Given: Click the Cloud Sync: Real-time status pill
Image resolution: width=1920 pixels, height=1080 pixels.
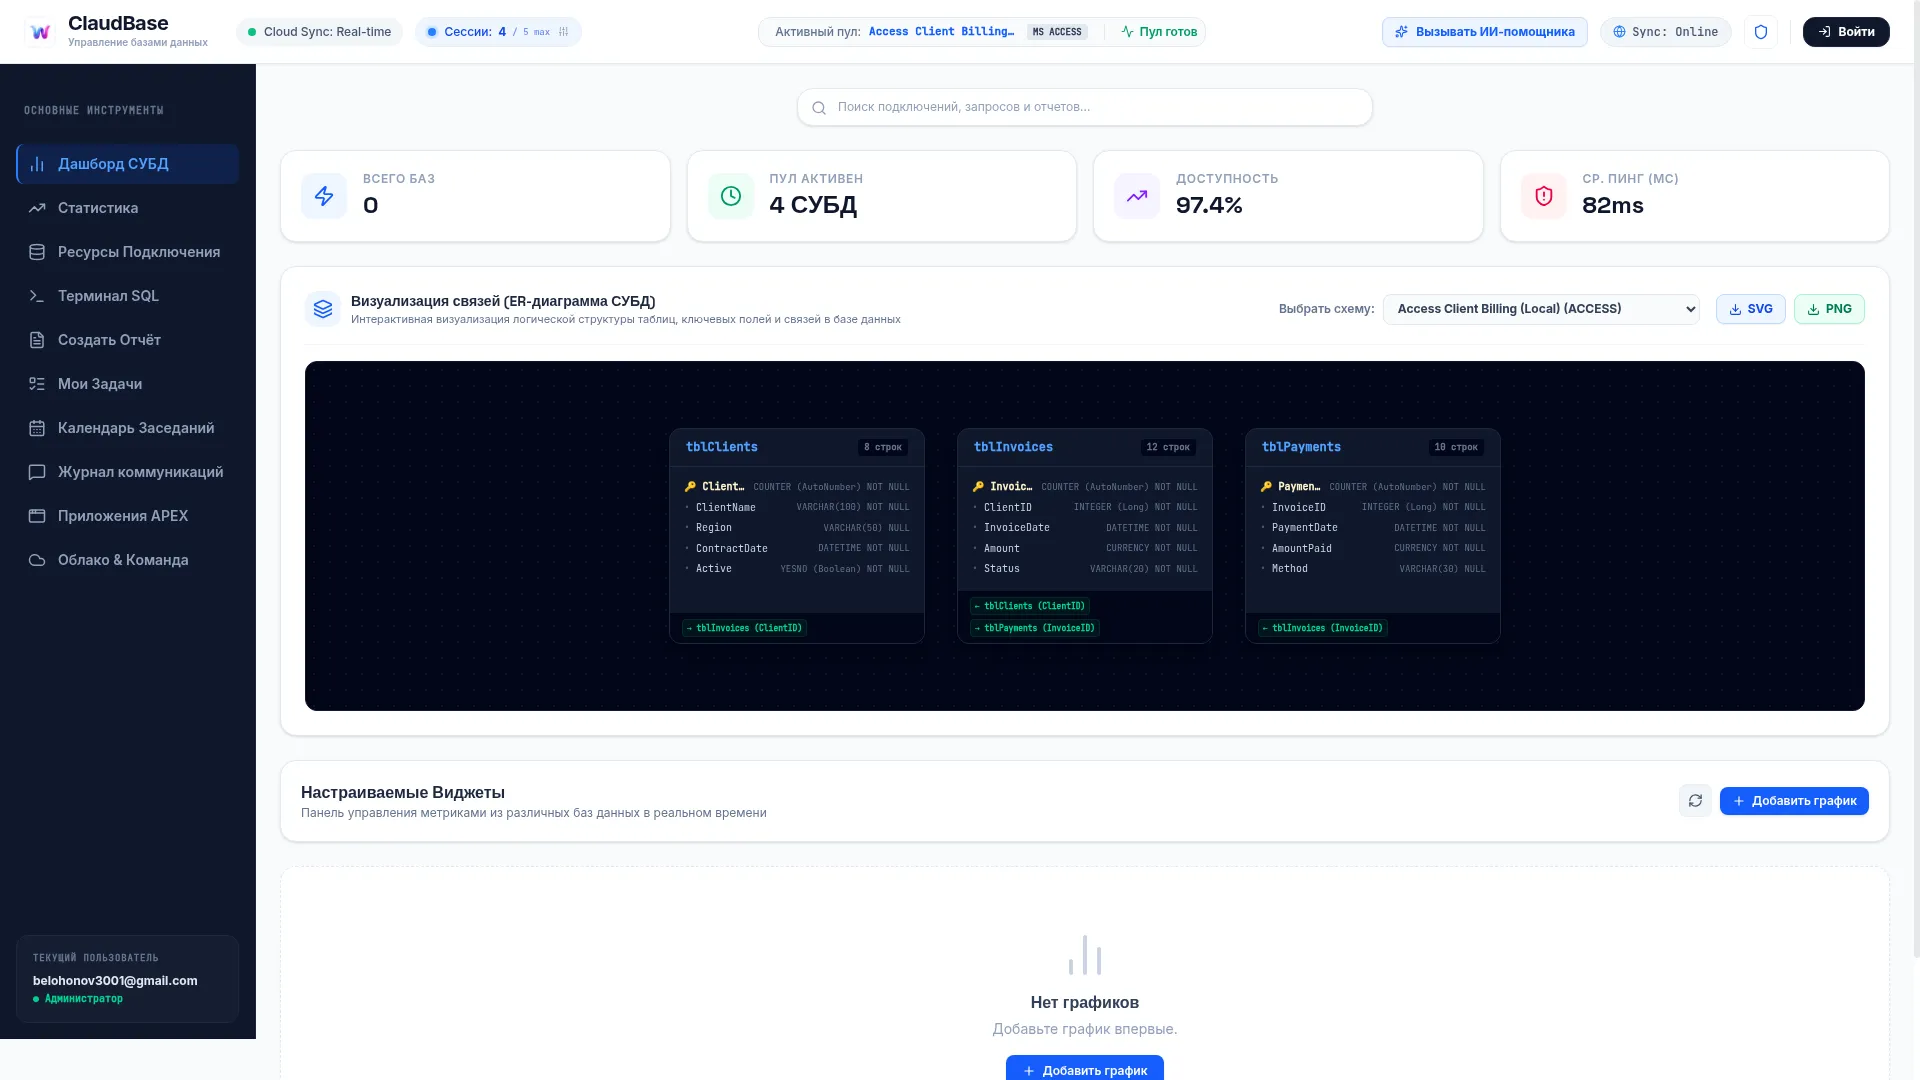Looking at the screenshot, I should pos(319,32).
